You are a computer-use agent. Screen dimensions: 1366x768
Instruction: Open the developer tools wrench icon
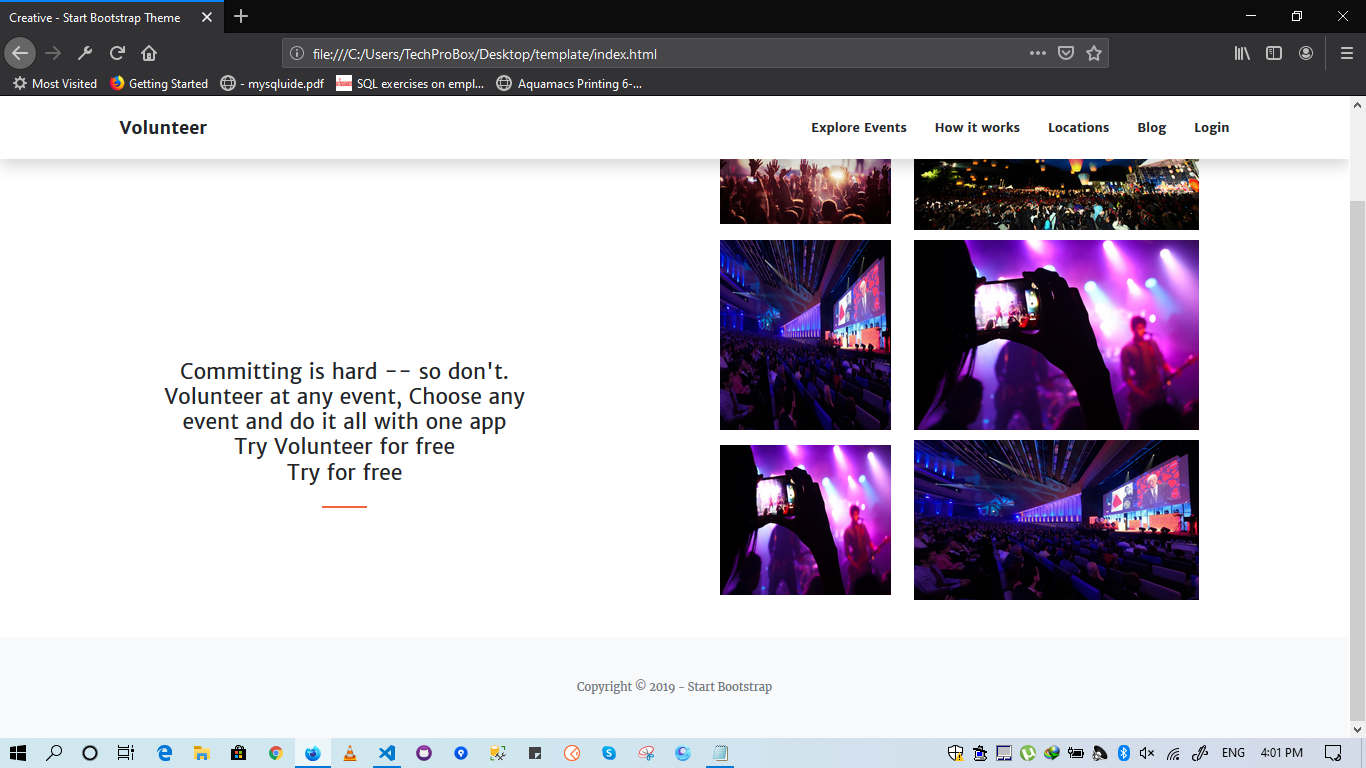pos(85,53)
